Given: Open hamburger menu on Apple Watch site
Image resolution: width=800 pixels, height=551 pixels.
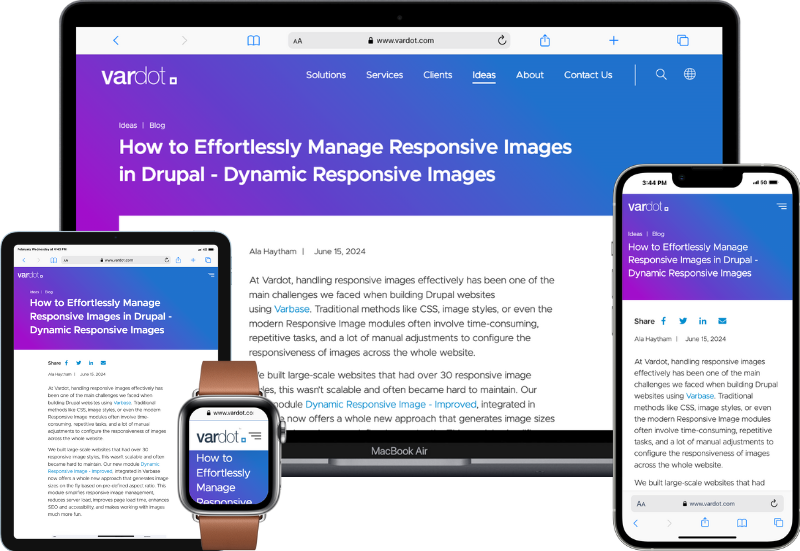Looking at the screenshot, I should tap(255, 436).
